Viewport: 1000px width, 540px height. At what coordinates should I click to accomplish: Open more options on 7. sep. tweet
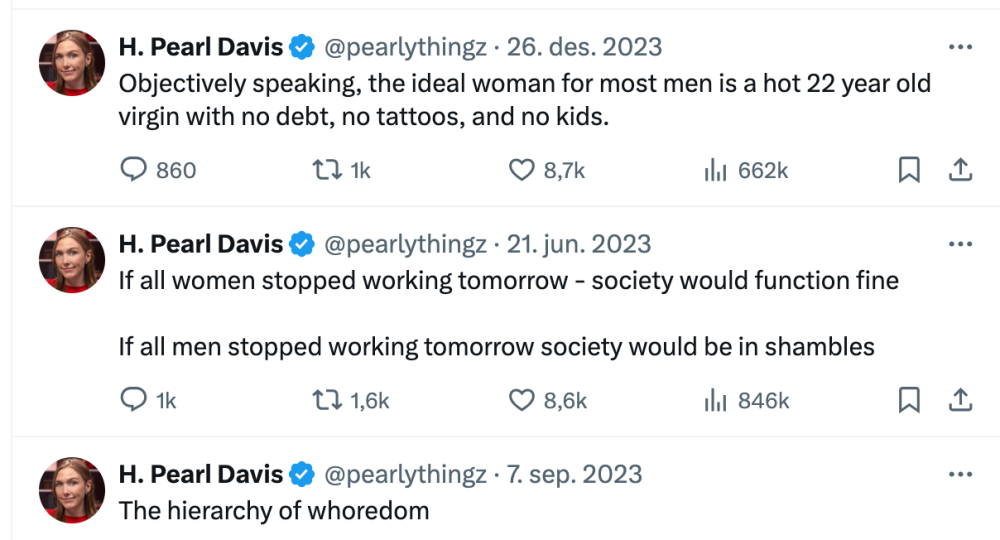[x=960, y=474]
